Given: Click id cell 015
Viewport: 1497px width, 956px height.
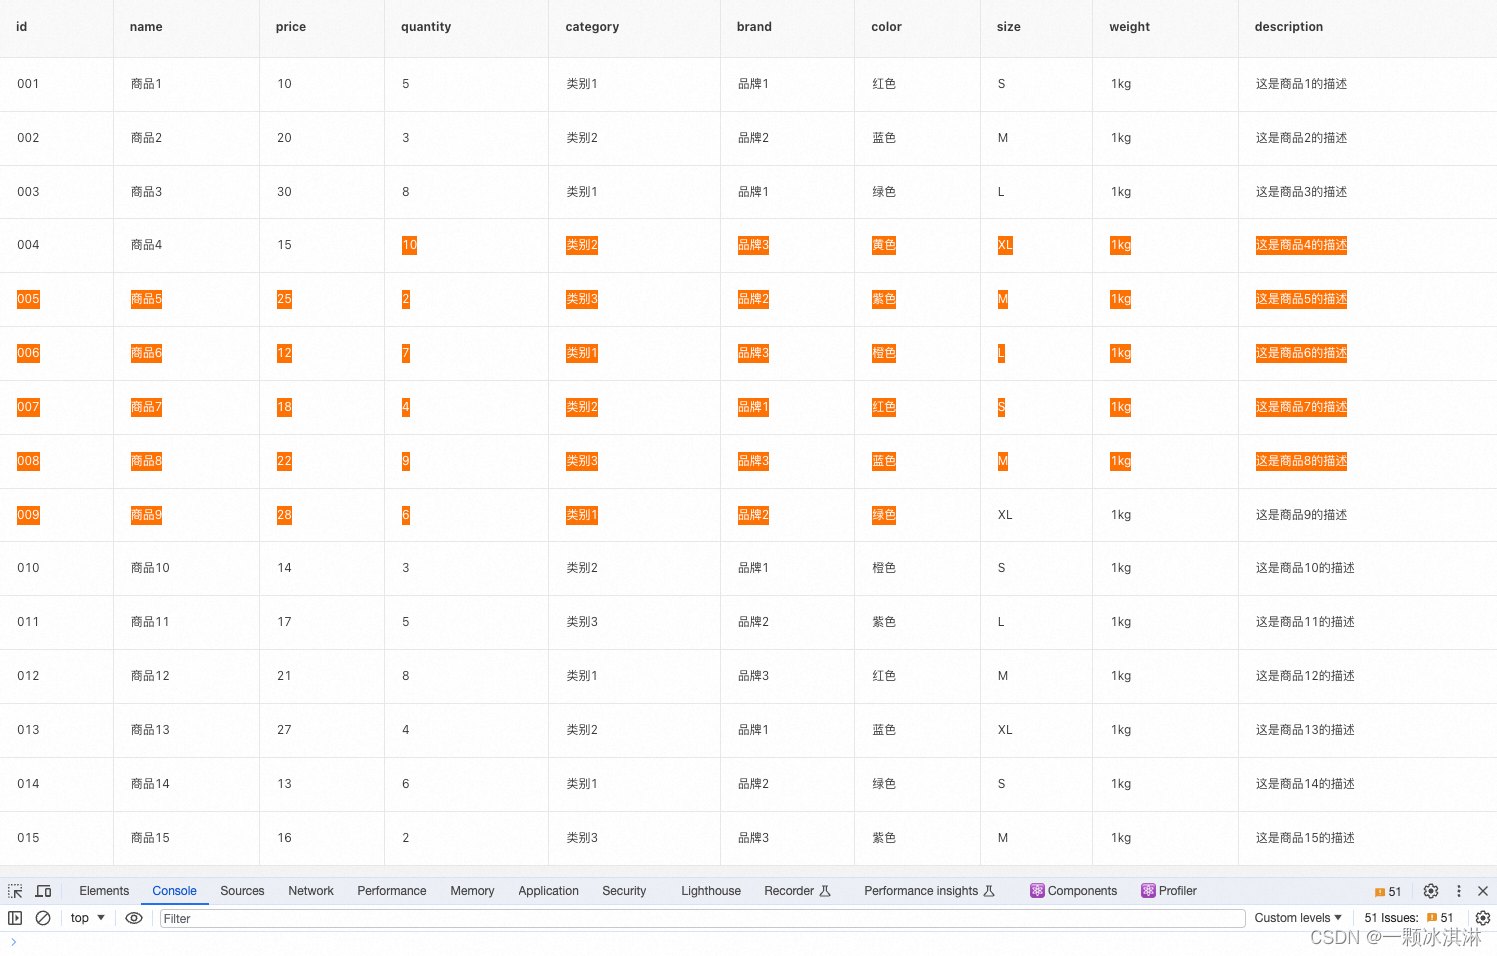Looking at the screenshot, I should click(28, 838).
